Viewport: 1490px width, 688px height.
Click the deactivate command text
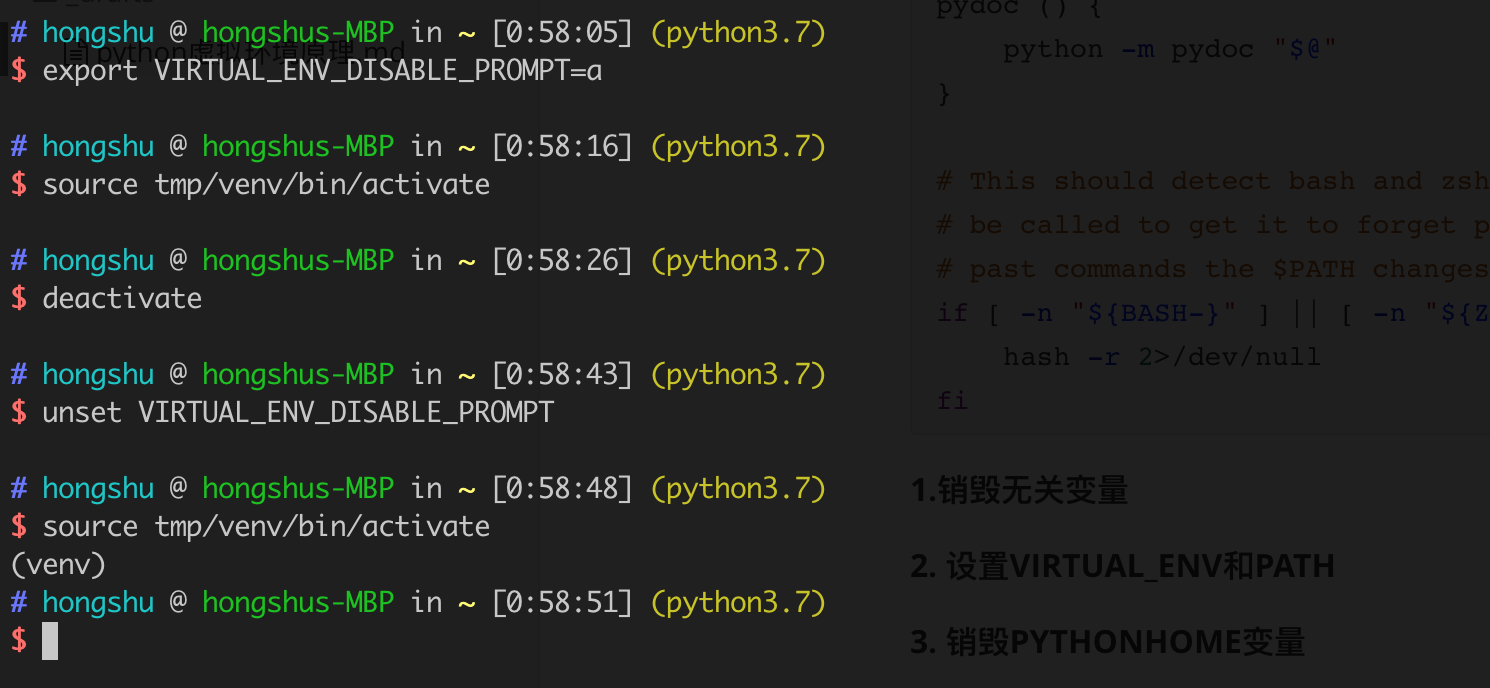pos(122,299)
